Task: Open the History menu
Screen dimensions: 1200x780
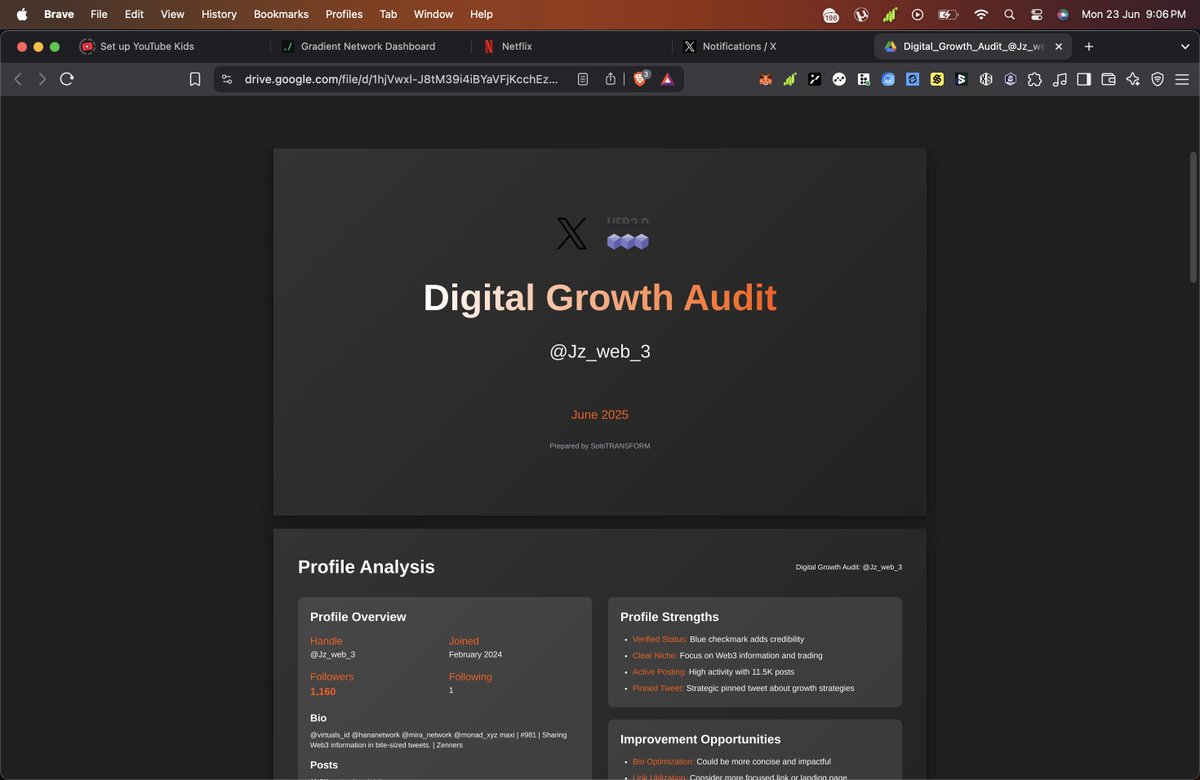Action: 219,14
